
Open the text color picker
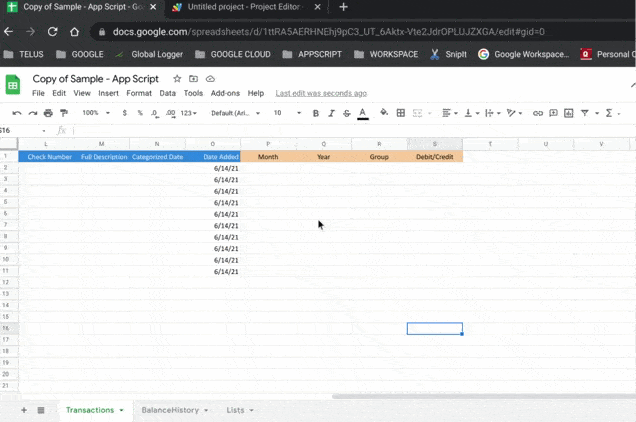tap(363, 114)
